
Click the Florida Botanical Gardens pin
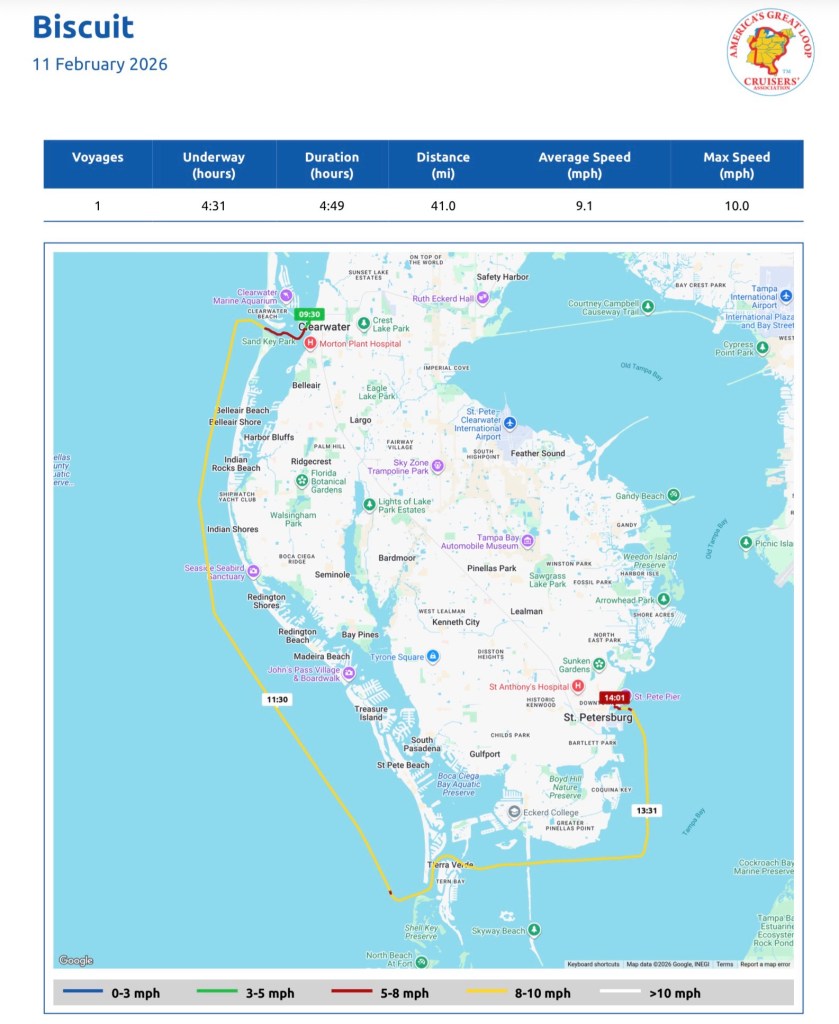pyautogui.click(x=301, y=481)
